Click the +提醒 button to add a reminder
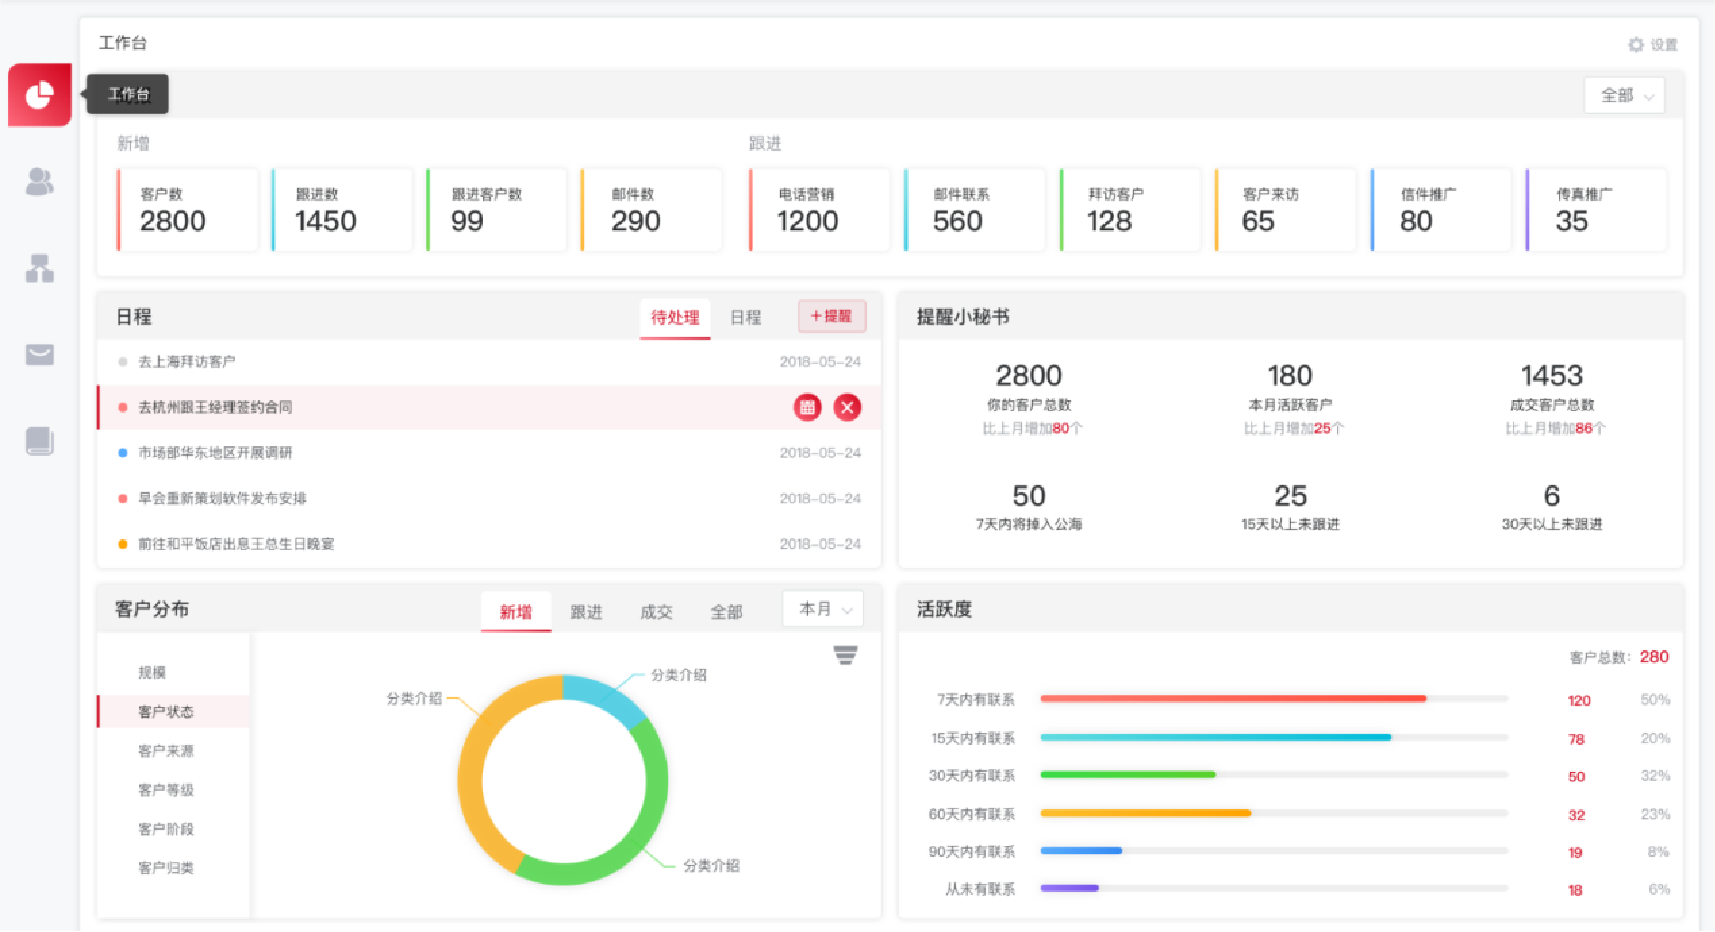 832,316
